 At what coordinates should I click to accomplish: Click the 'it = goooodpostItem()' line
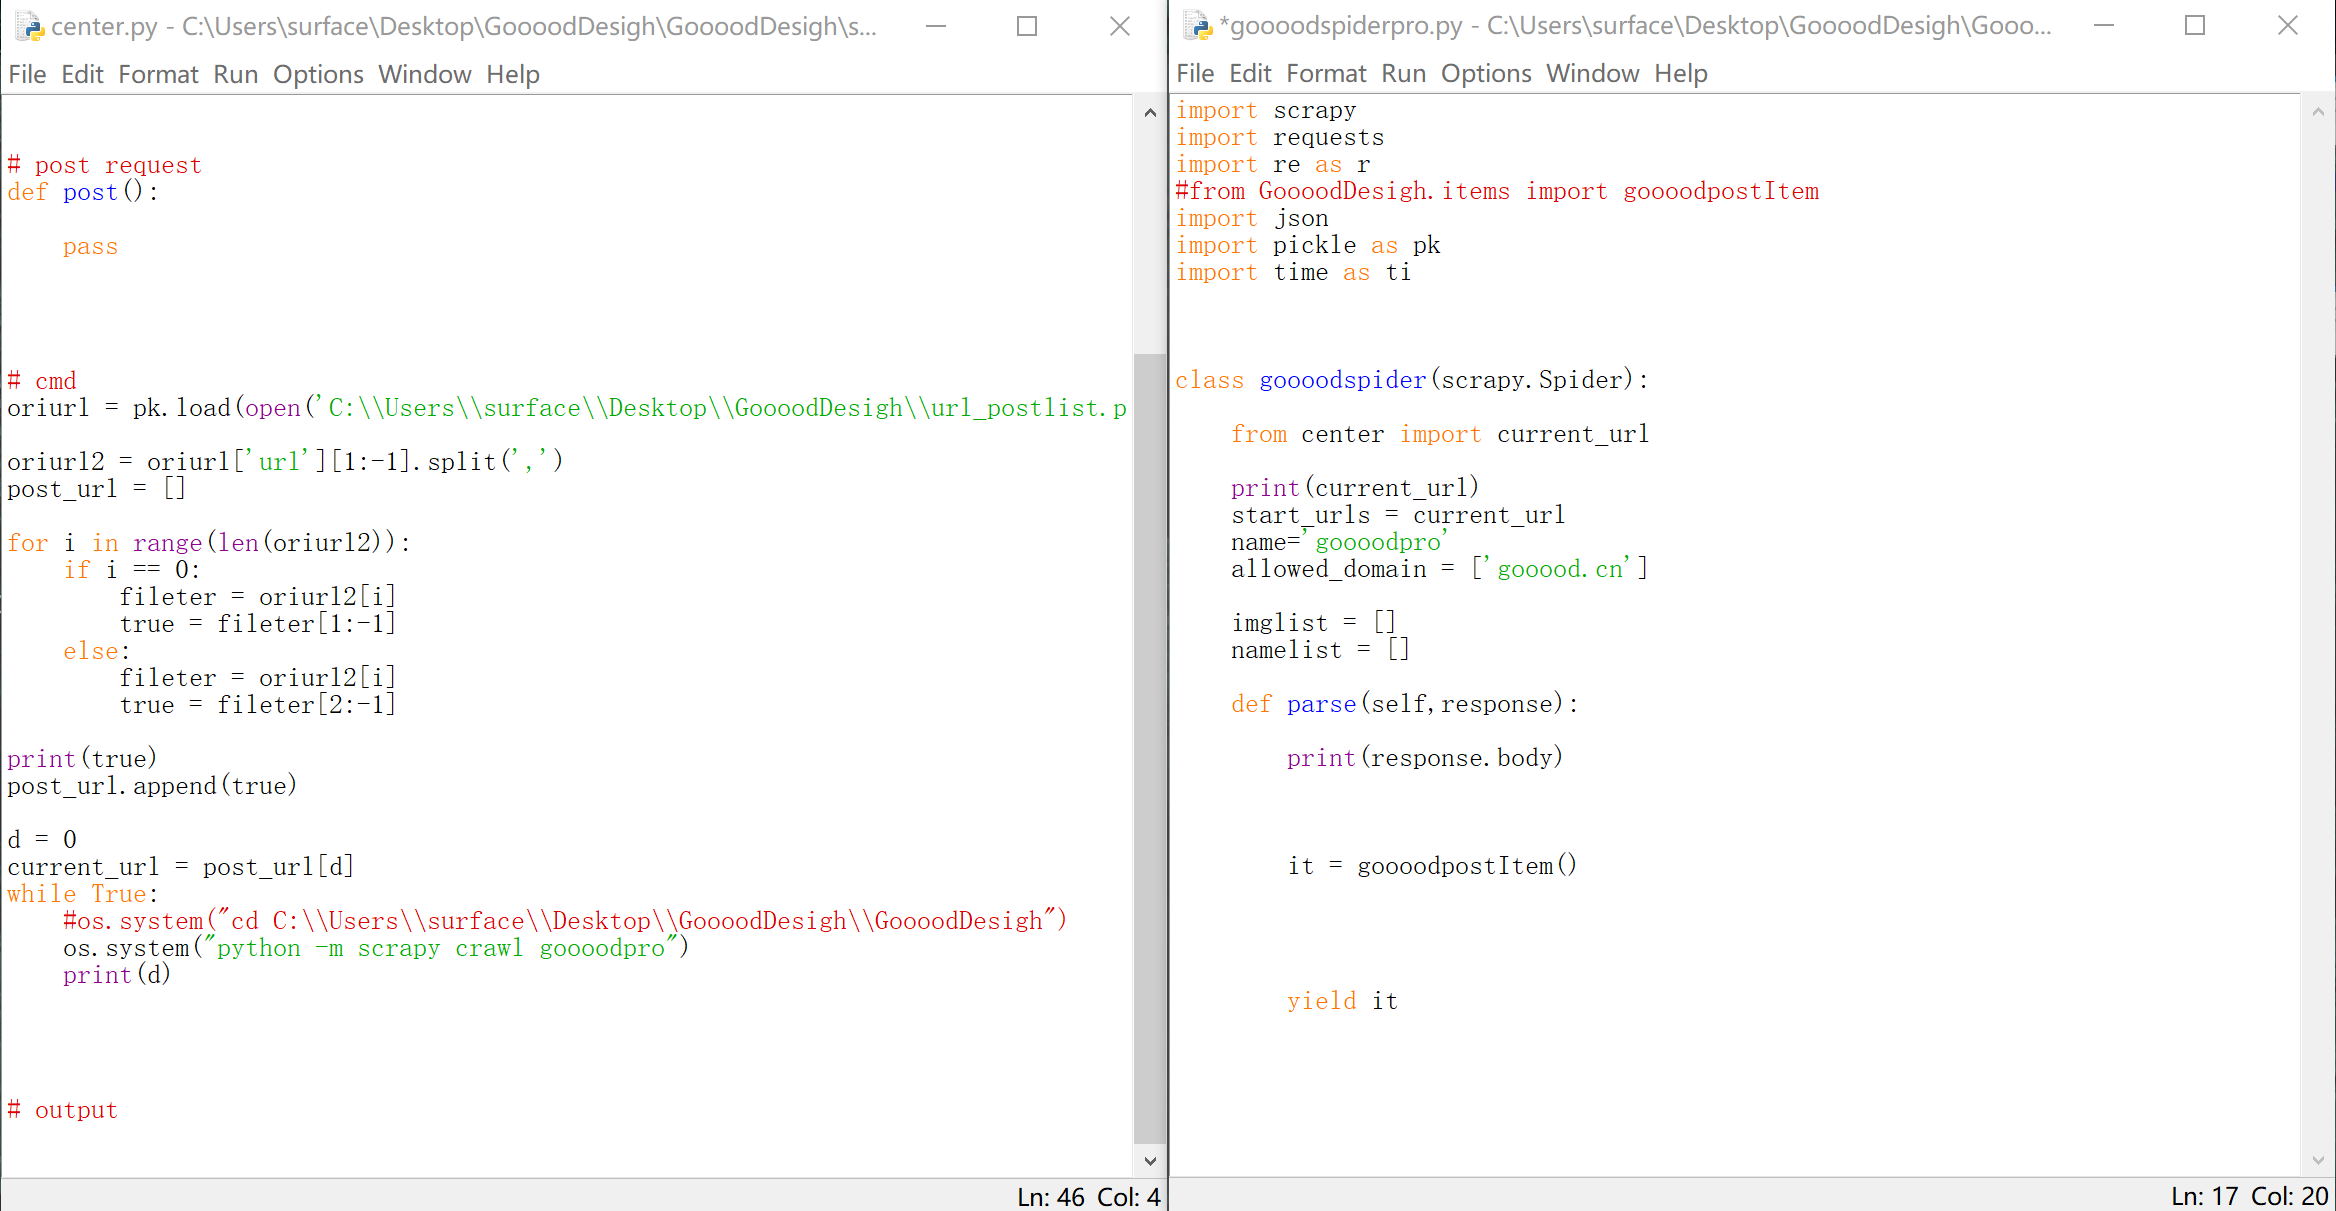(x=1432, y=866)
